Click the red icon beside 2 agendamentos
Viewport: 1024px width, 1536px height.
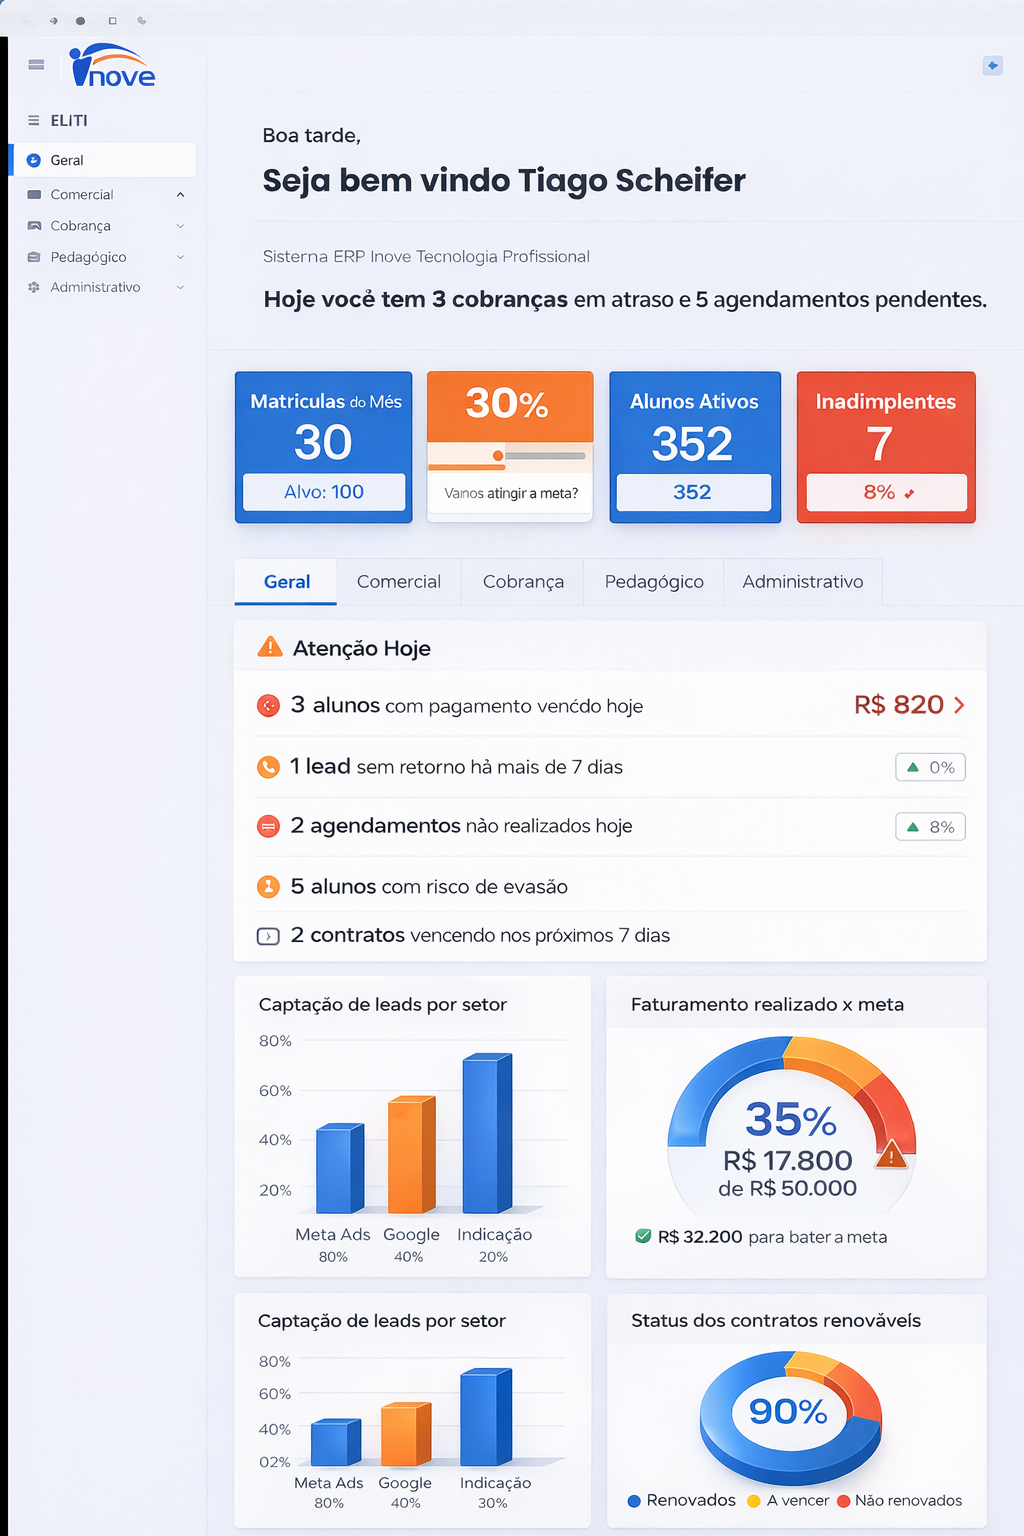[268, 827]
